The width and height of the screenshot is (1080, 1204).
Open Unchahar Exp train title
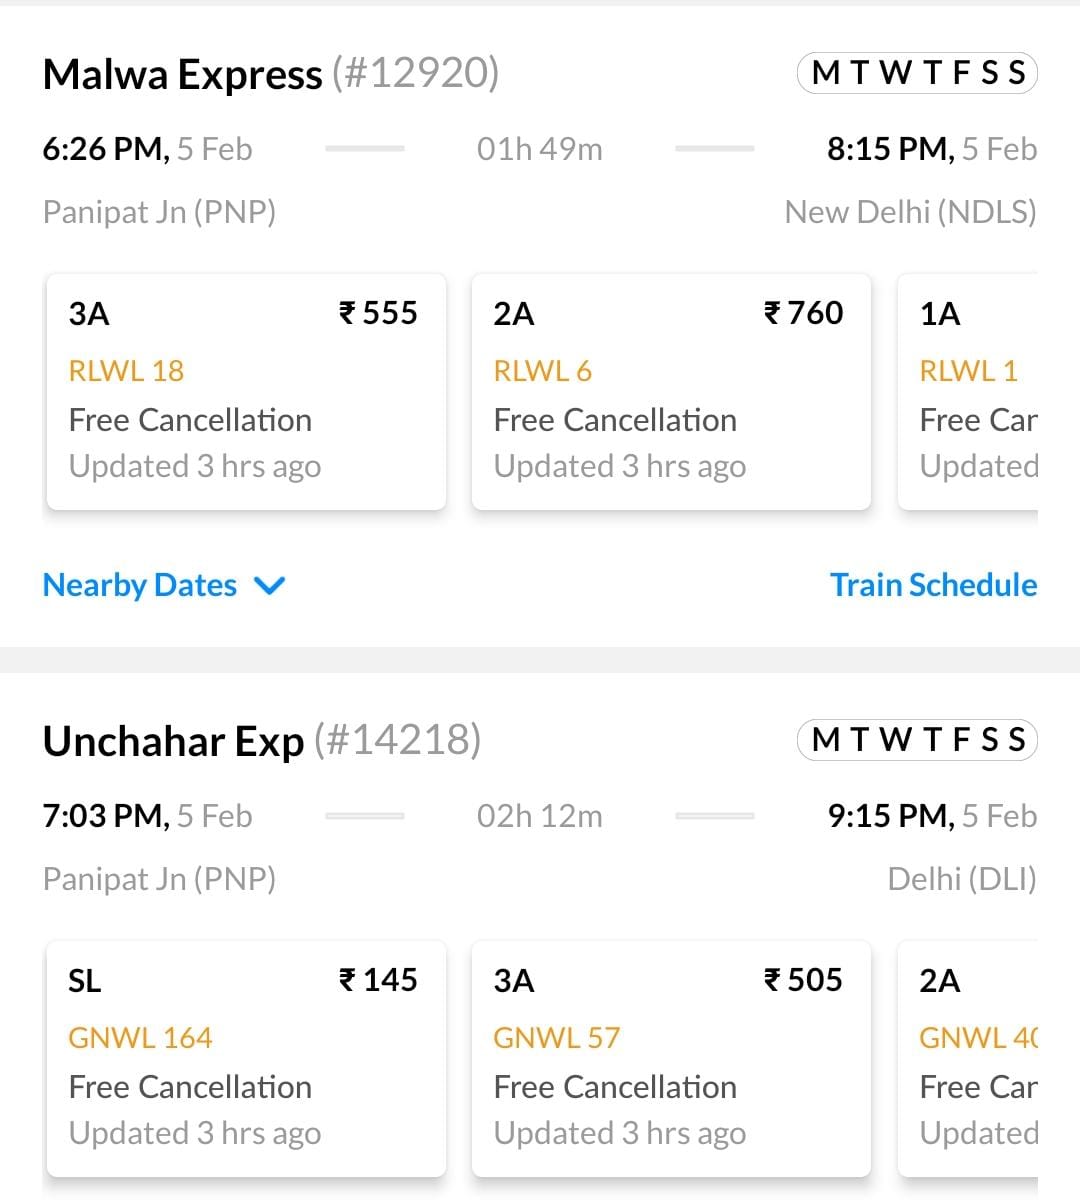coord(173,742)
